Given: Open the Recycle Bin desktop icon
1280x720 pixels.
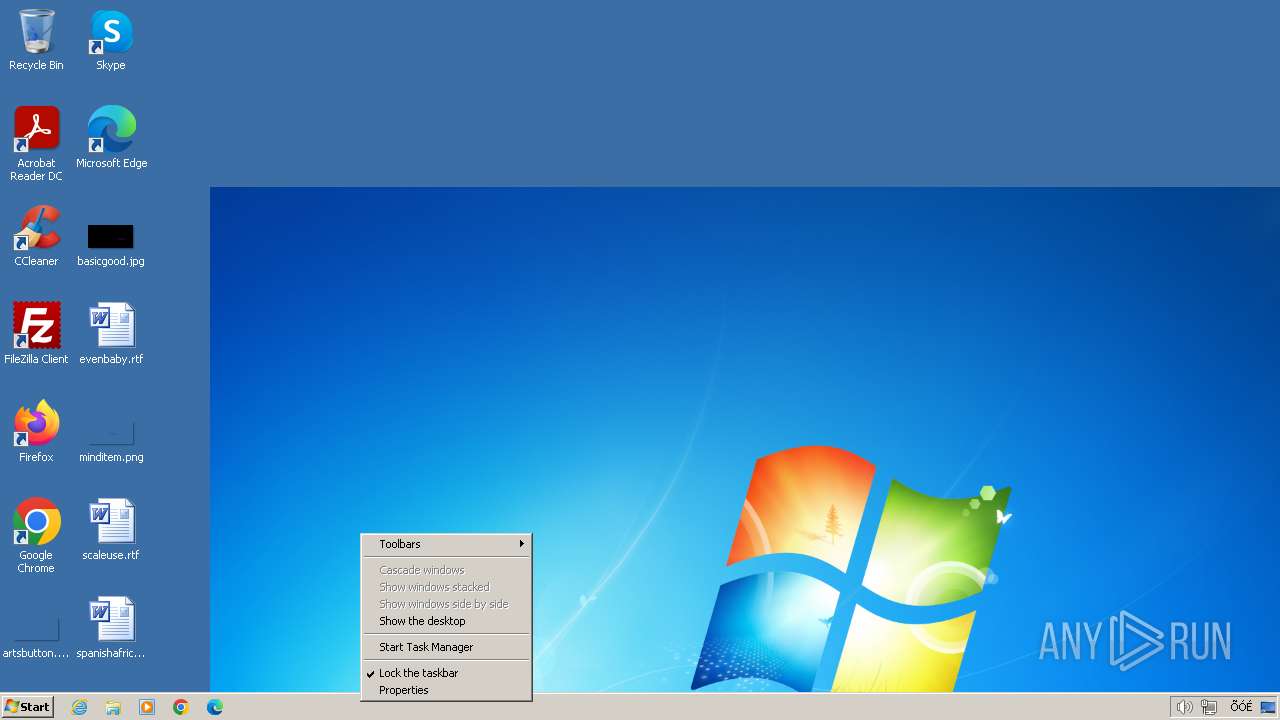Looking at the screenshot, I should 36,40.
